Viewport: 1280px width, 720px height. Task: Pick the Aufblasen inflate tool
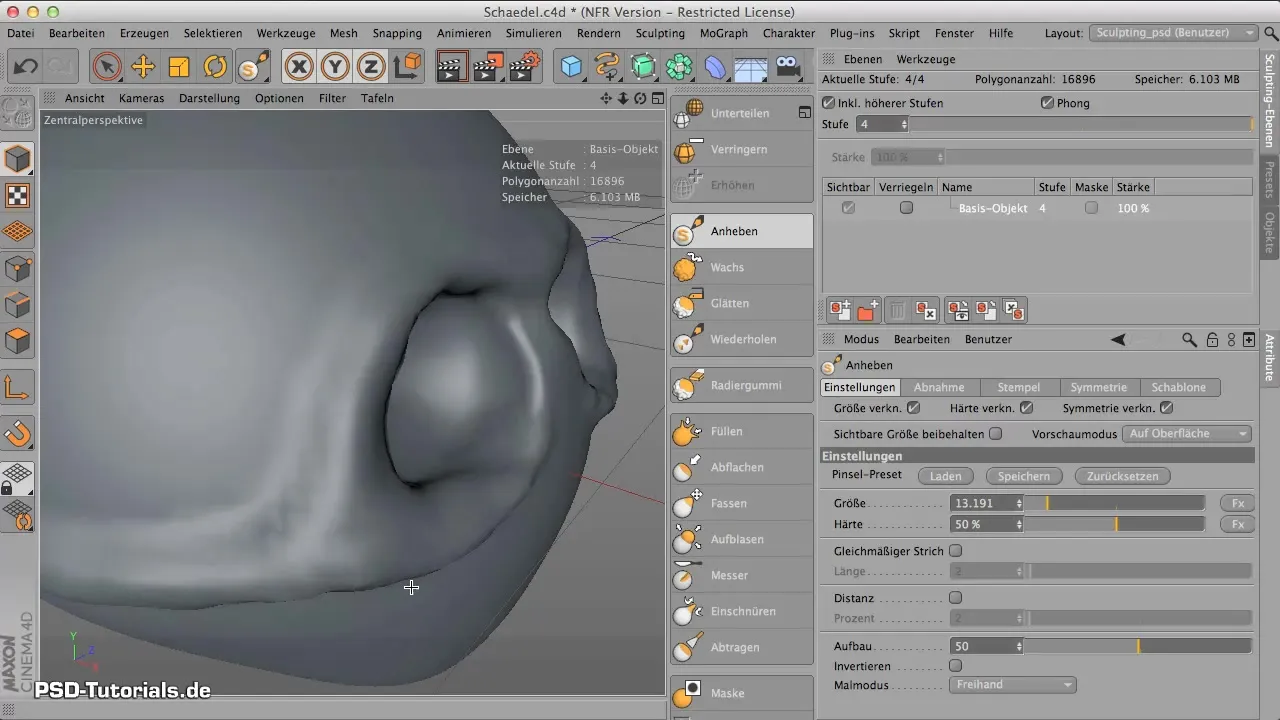click(x=742, y=539)
